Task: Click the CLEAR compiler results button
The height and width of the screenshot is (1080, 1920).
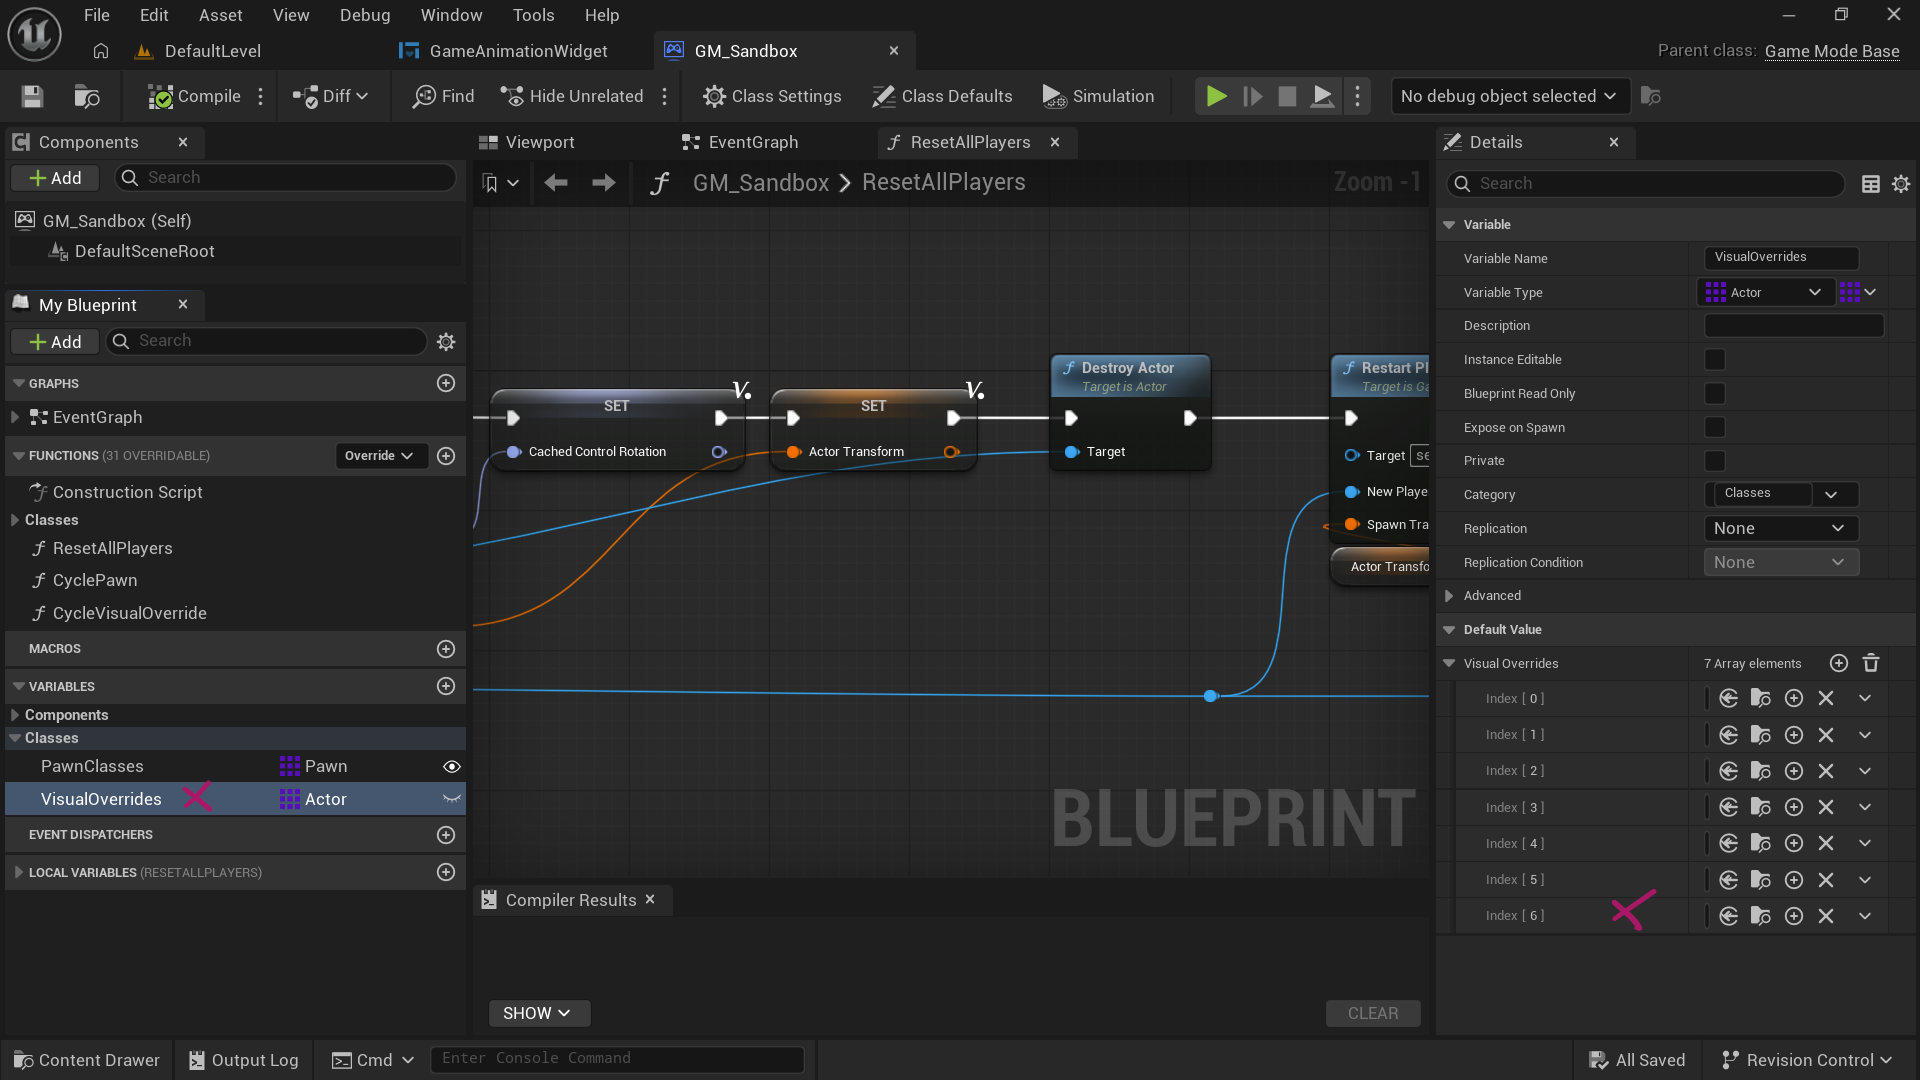Action: [1372, 1013]
